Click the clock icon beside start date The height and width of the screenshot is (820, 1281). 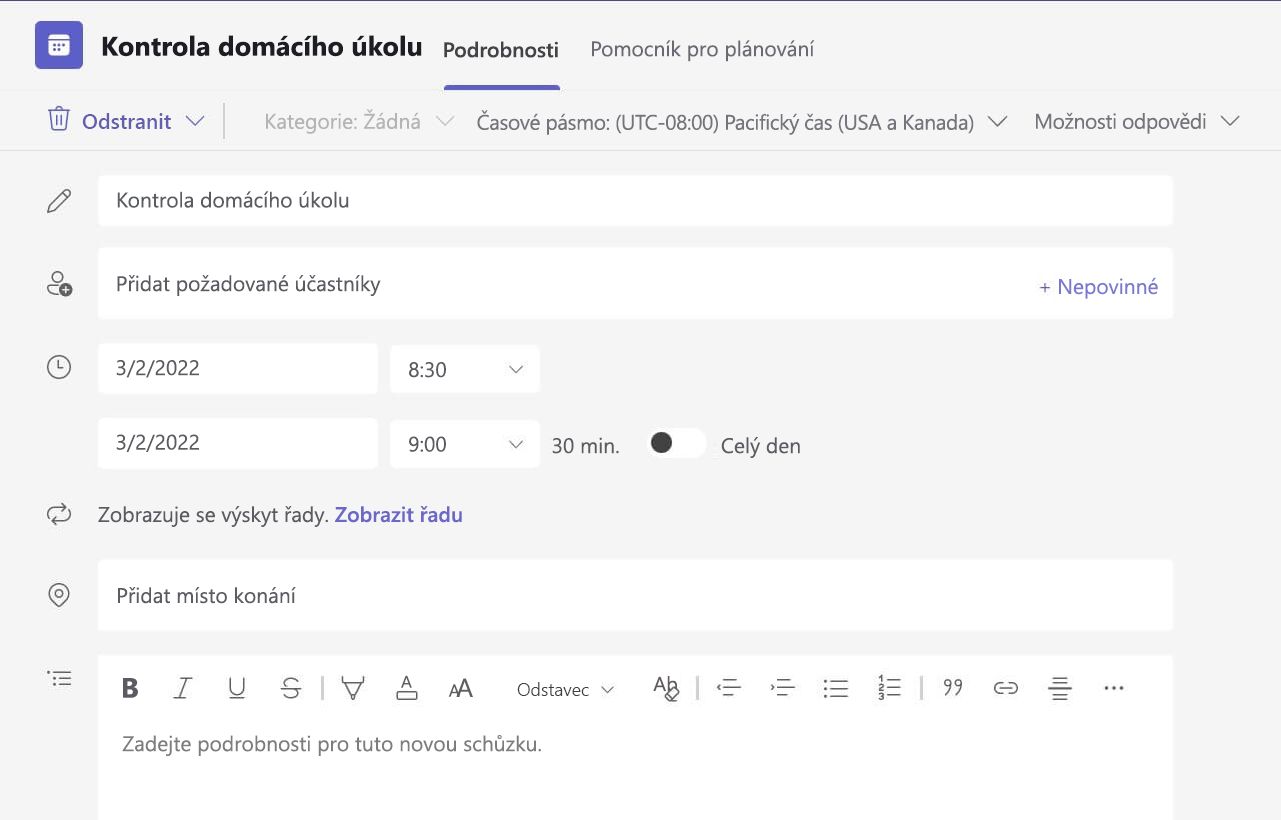[59, 367]
